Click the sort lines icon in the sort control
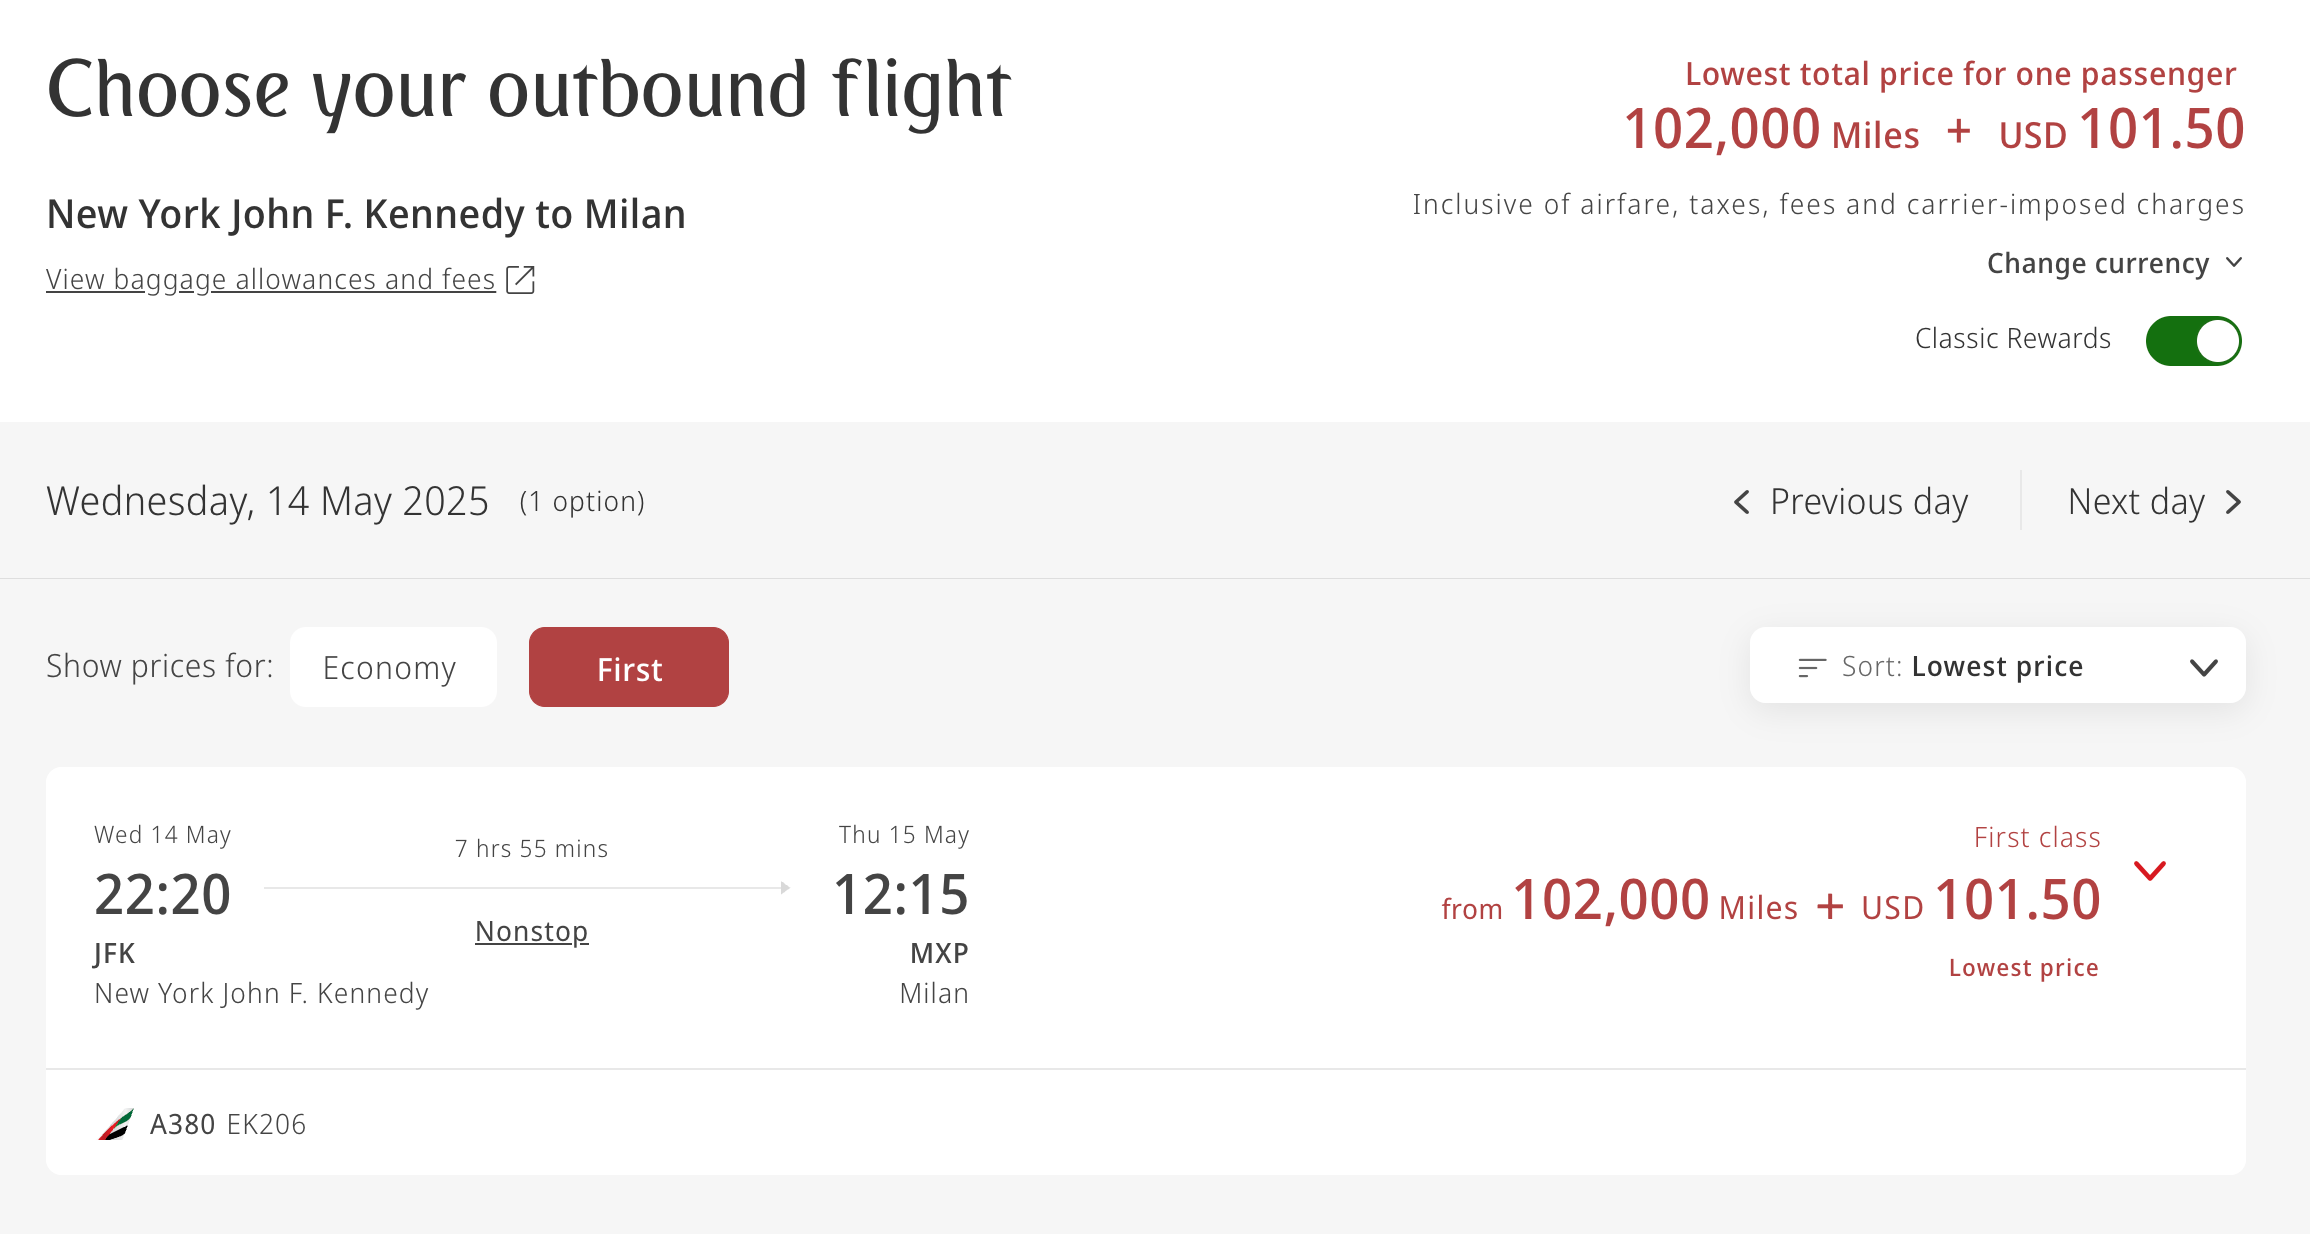This screenshot has height=1234, width=2310. pos(1813,666)
